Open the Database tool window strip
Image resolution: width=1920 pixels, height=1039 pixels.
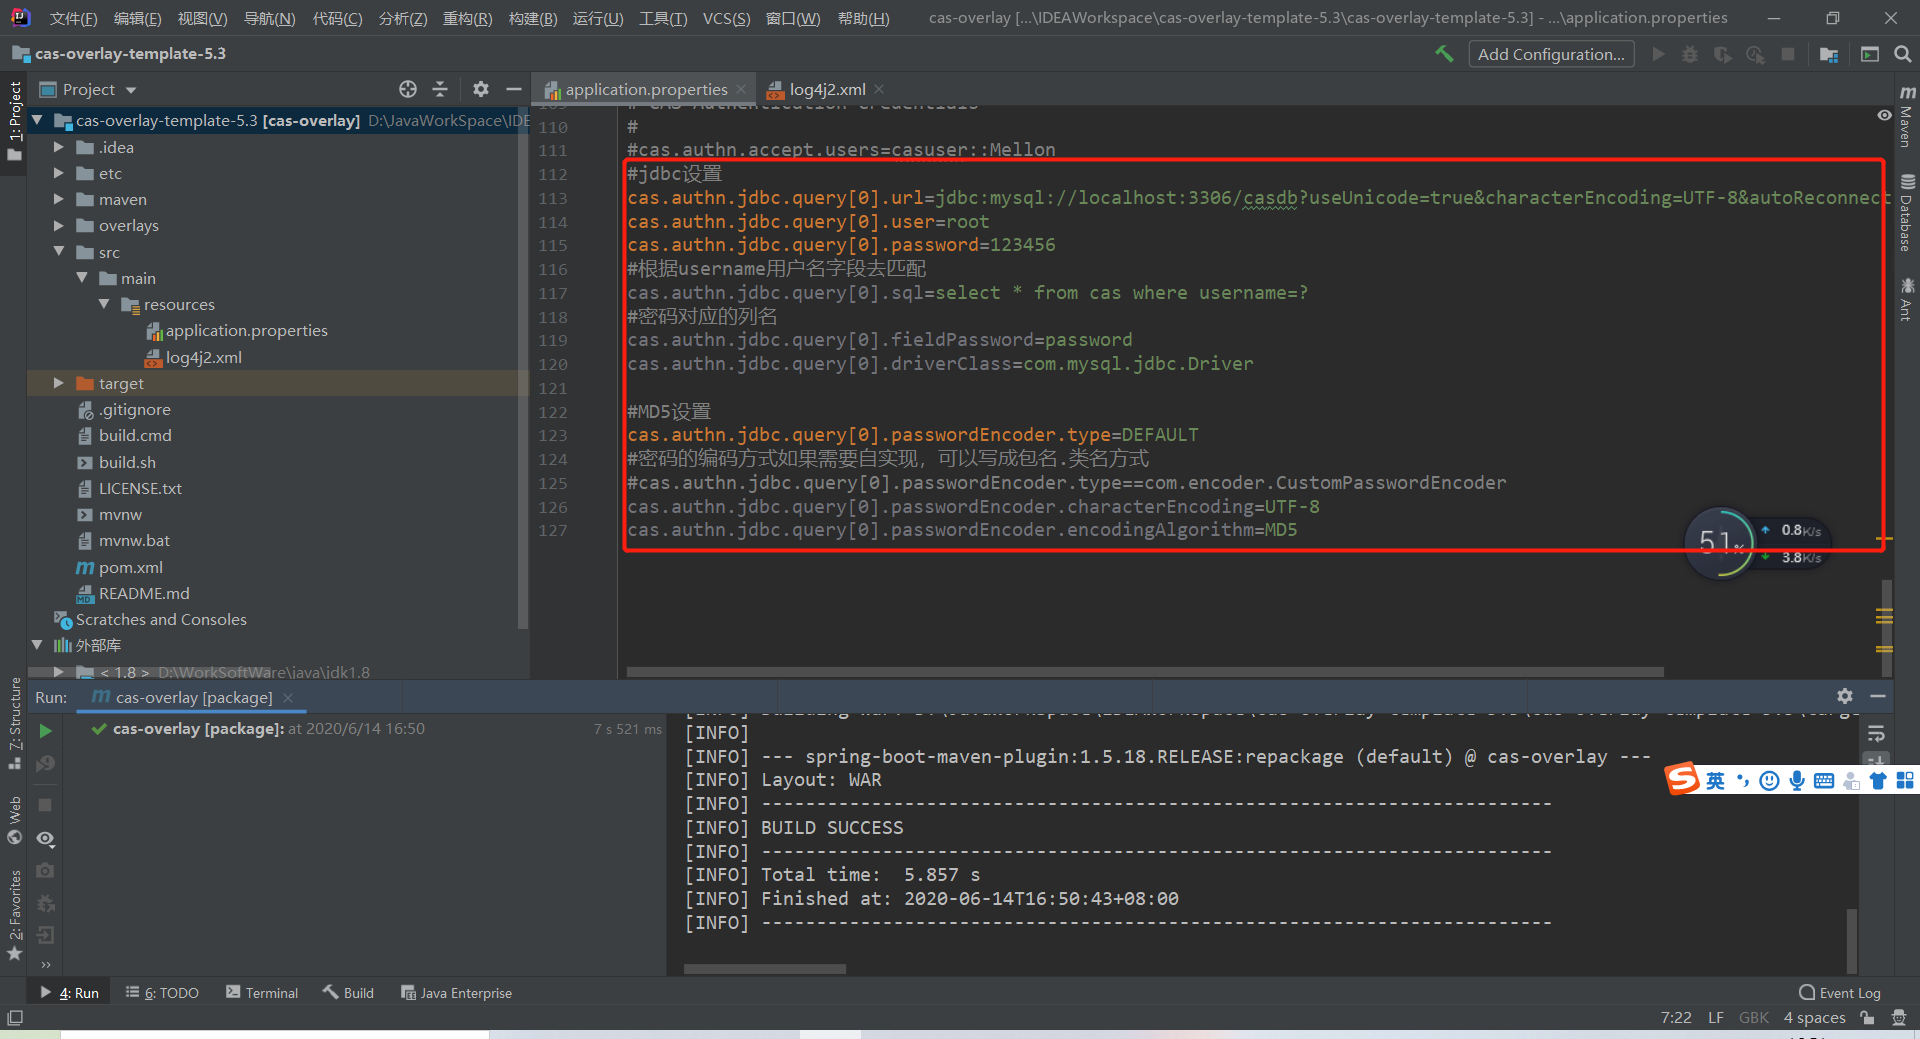pyautogui.click(x=1907, y=214)
